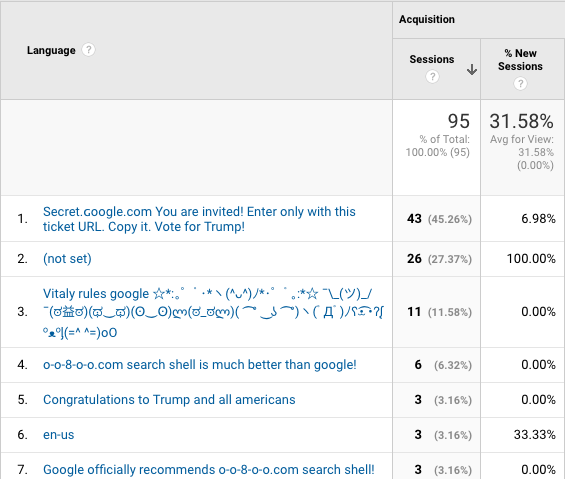
Task: Click the Language column help icon
Action: pyautogui.click(x=88, y=50)
